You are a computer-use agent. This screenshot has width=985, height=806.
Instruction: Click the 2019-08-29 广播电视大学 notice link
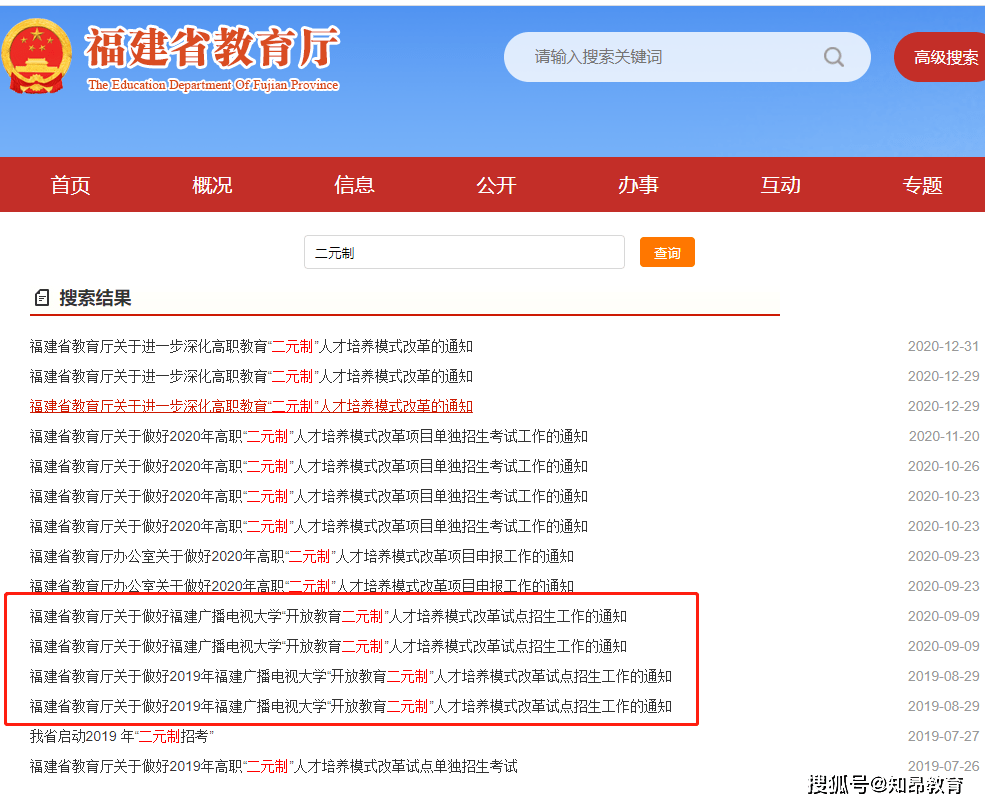pyautogui.click(x=349, y=676)
